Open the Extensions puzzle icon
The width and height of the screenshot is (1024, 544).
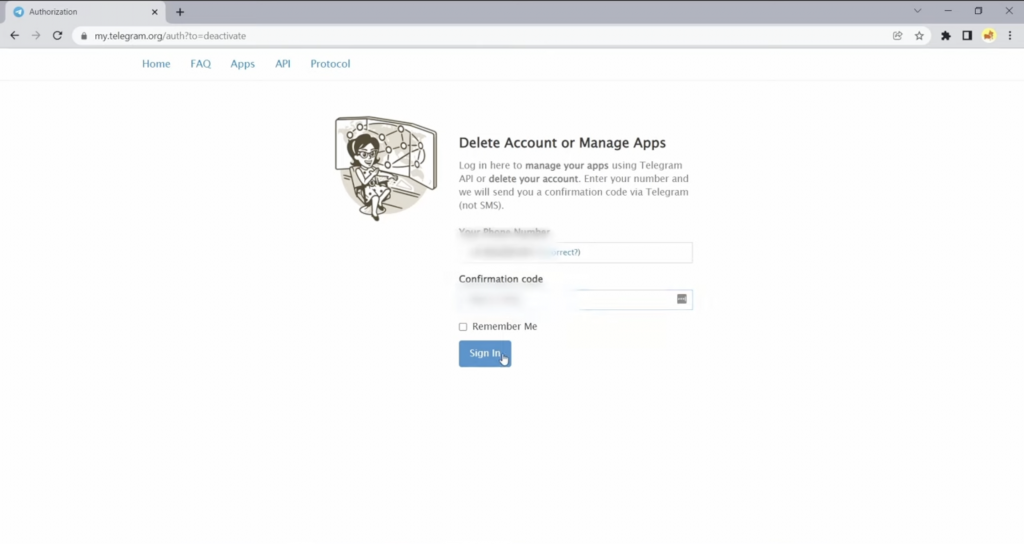(x=946, y=36)
